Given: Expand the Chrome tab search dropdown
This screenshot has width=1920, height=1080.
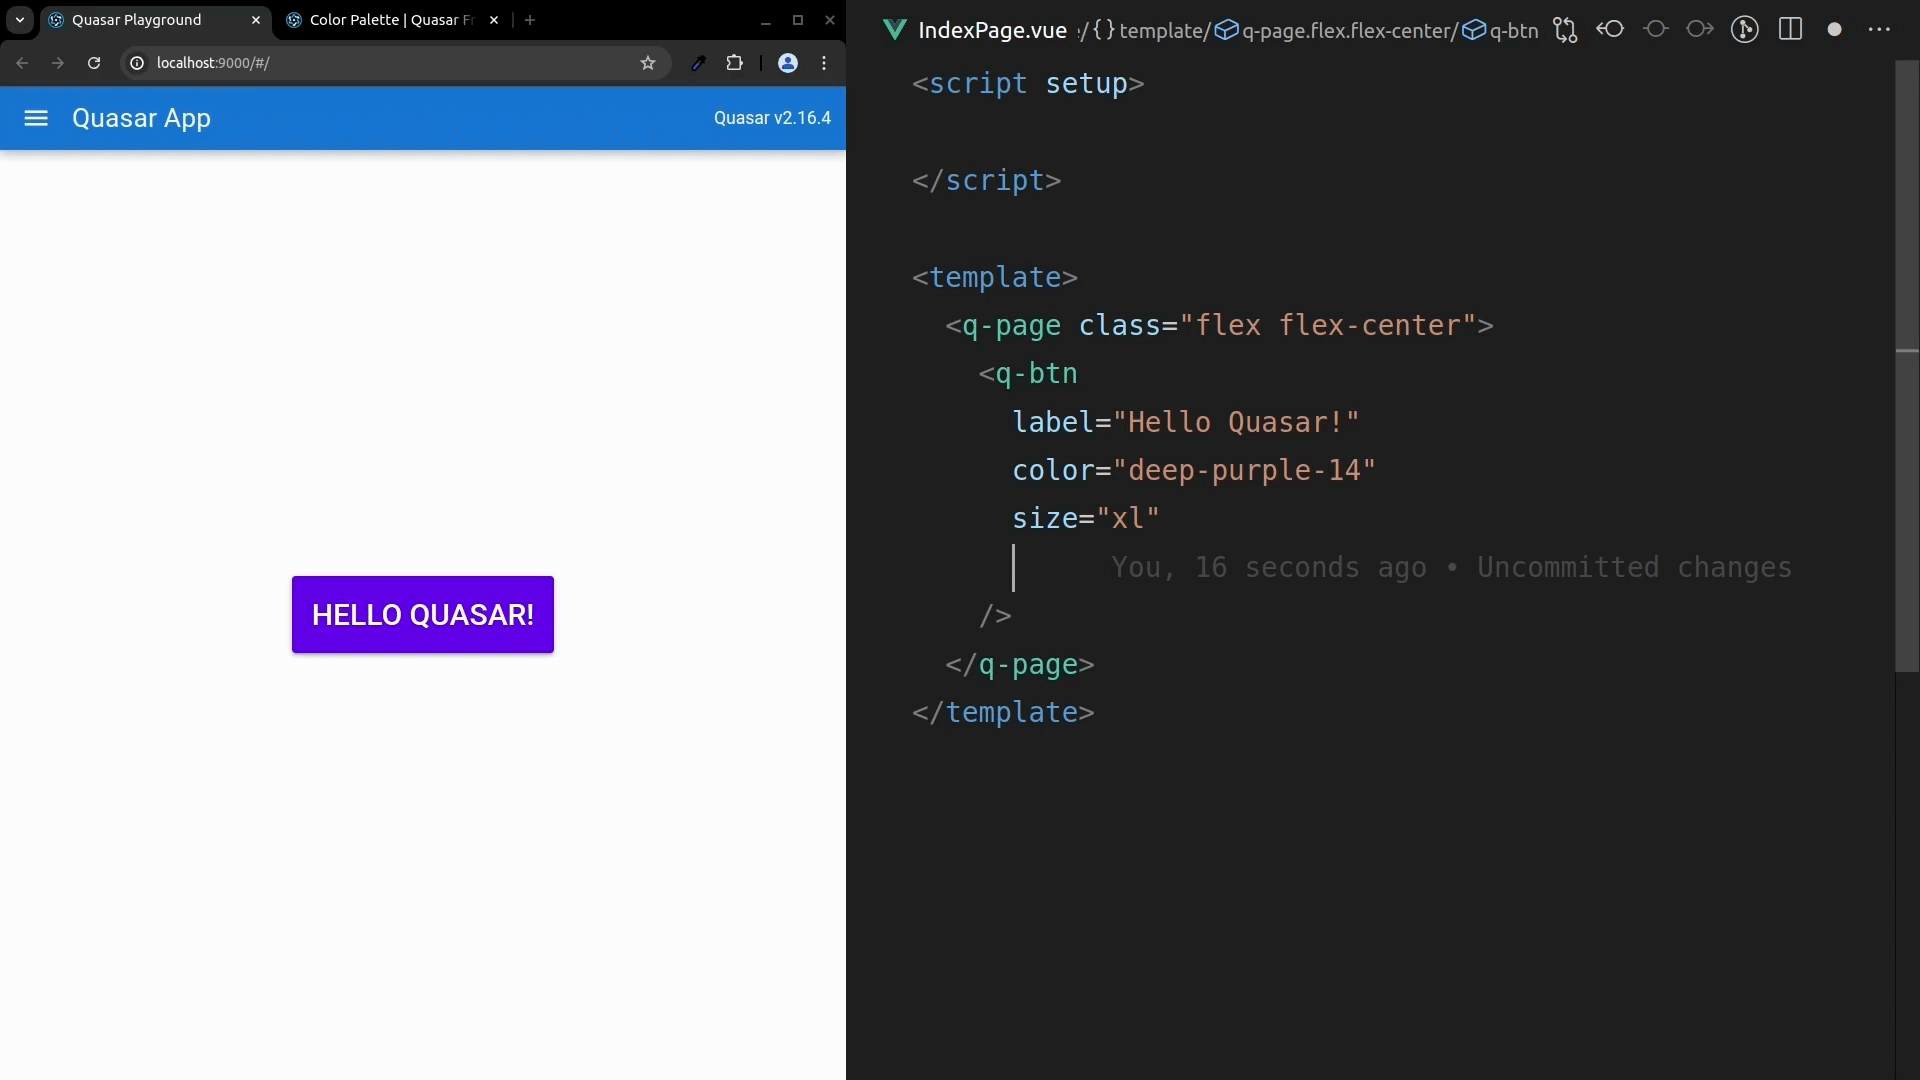Looking at the screenshot, I should pos(20,20).
